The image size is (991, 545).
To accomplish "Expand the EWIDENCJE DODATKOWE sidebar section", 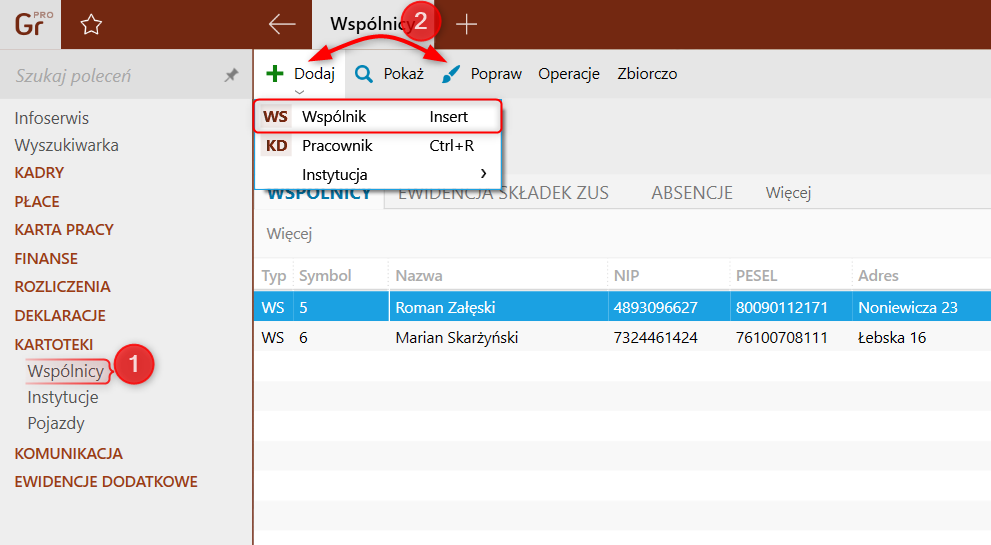I will [x=106, y=482].
